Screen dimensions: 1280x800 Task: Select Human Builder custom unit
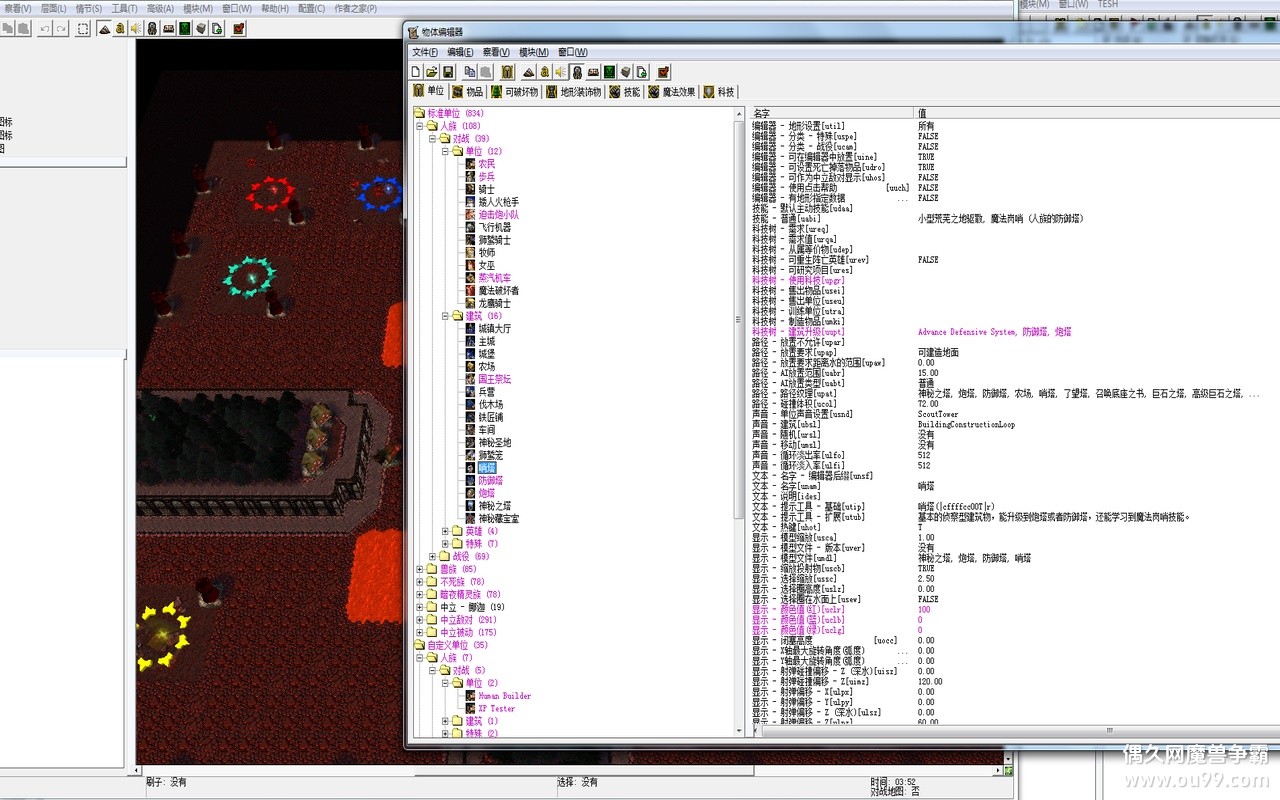[x=504, y=696]
